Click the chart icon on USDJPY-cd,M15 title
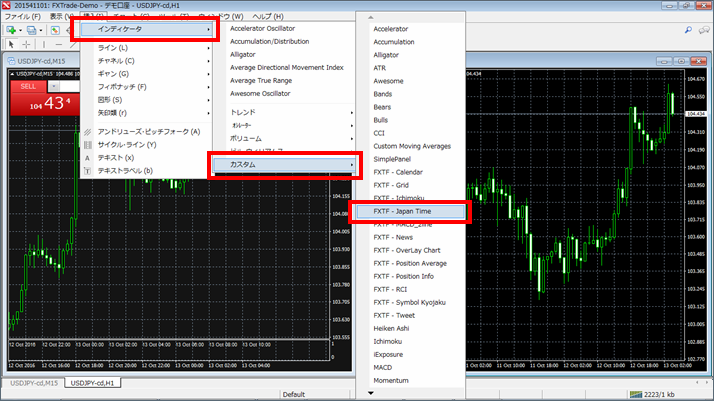Image resolution: width=714 pixels, height=401 pixels. 11,61
